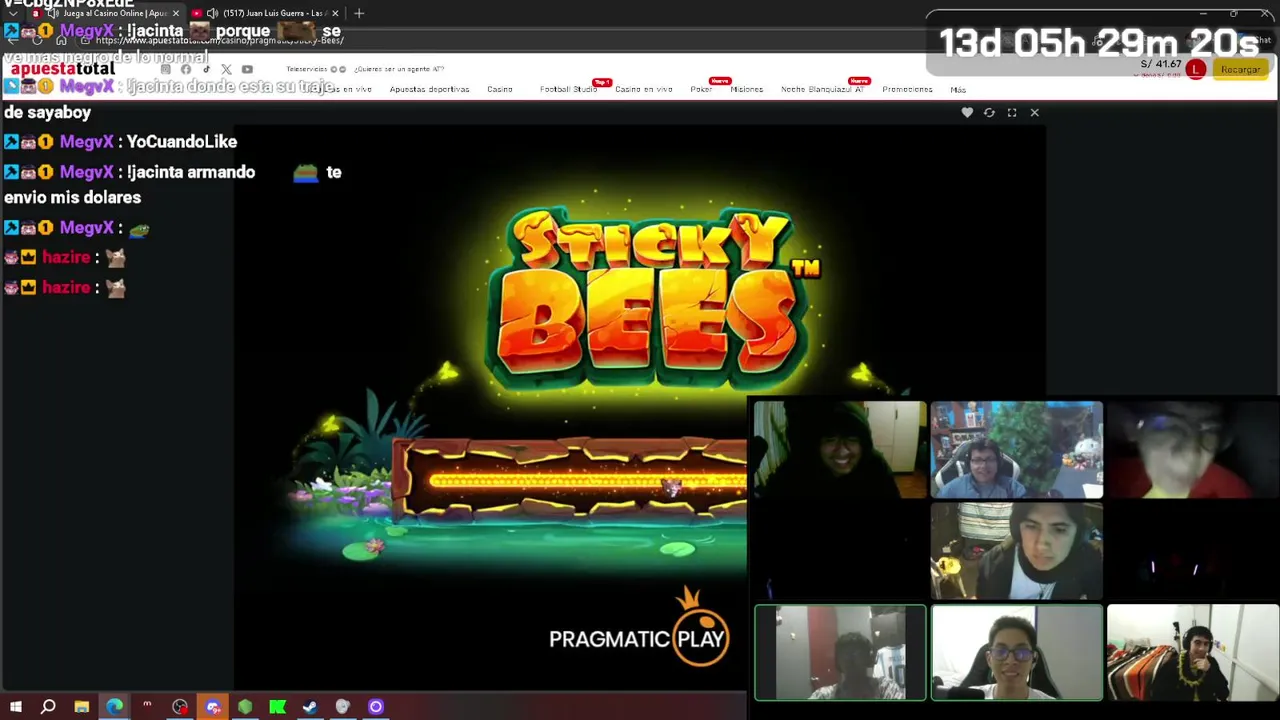Open the Promociones menu item
The width and height of the screenshot is (1280, 720).
tap(907, 89)
